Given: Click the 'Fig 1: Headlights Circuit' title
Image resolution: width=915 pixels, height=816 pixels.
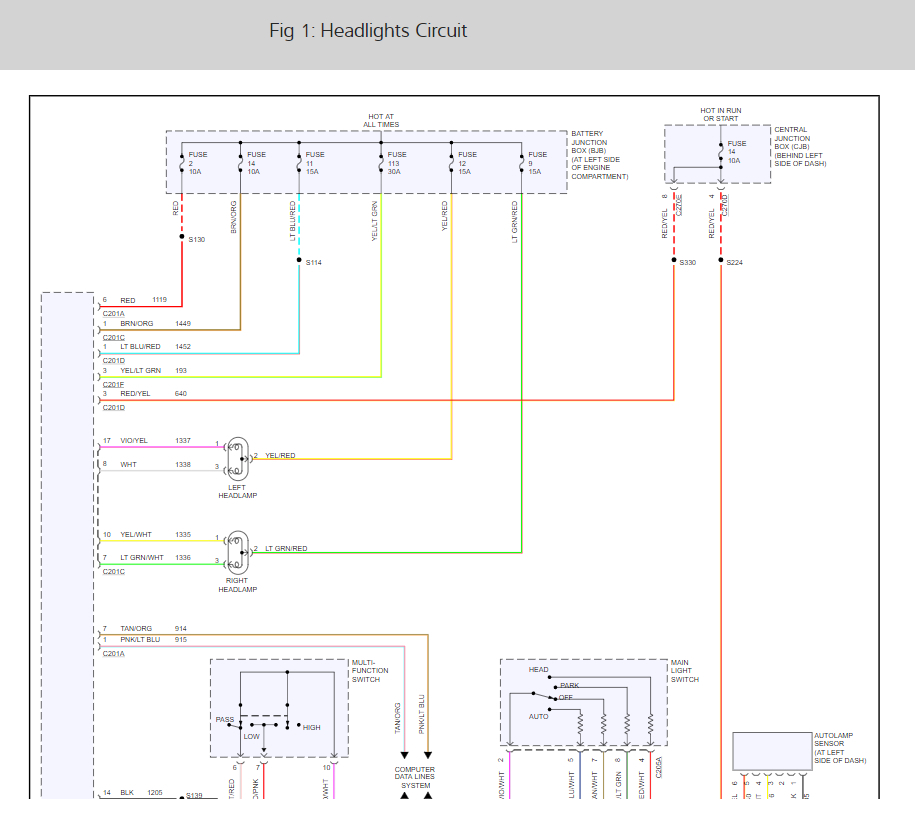Looking at the screenshot, I should [368, 30].
